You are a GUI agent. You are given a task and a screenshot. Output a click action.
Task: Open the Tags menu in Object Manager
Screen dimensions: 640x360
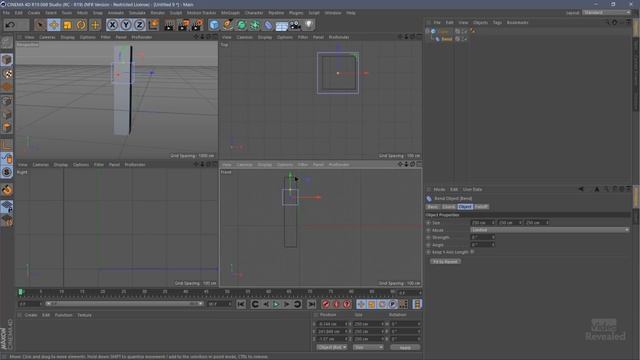pyautogui.click(x=497, y=22)
